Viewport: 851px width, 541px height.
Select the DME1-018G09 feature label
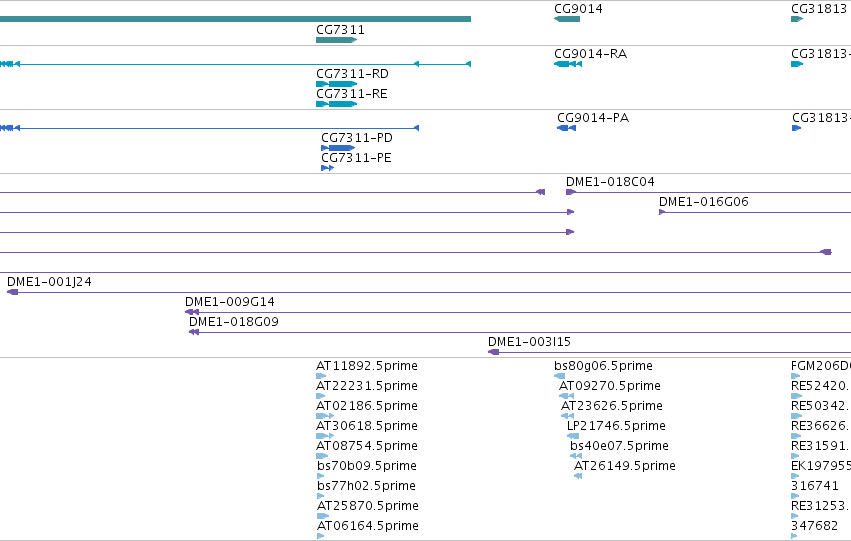pyautogui.click(x=233, y=322)
